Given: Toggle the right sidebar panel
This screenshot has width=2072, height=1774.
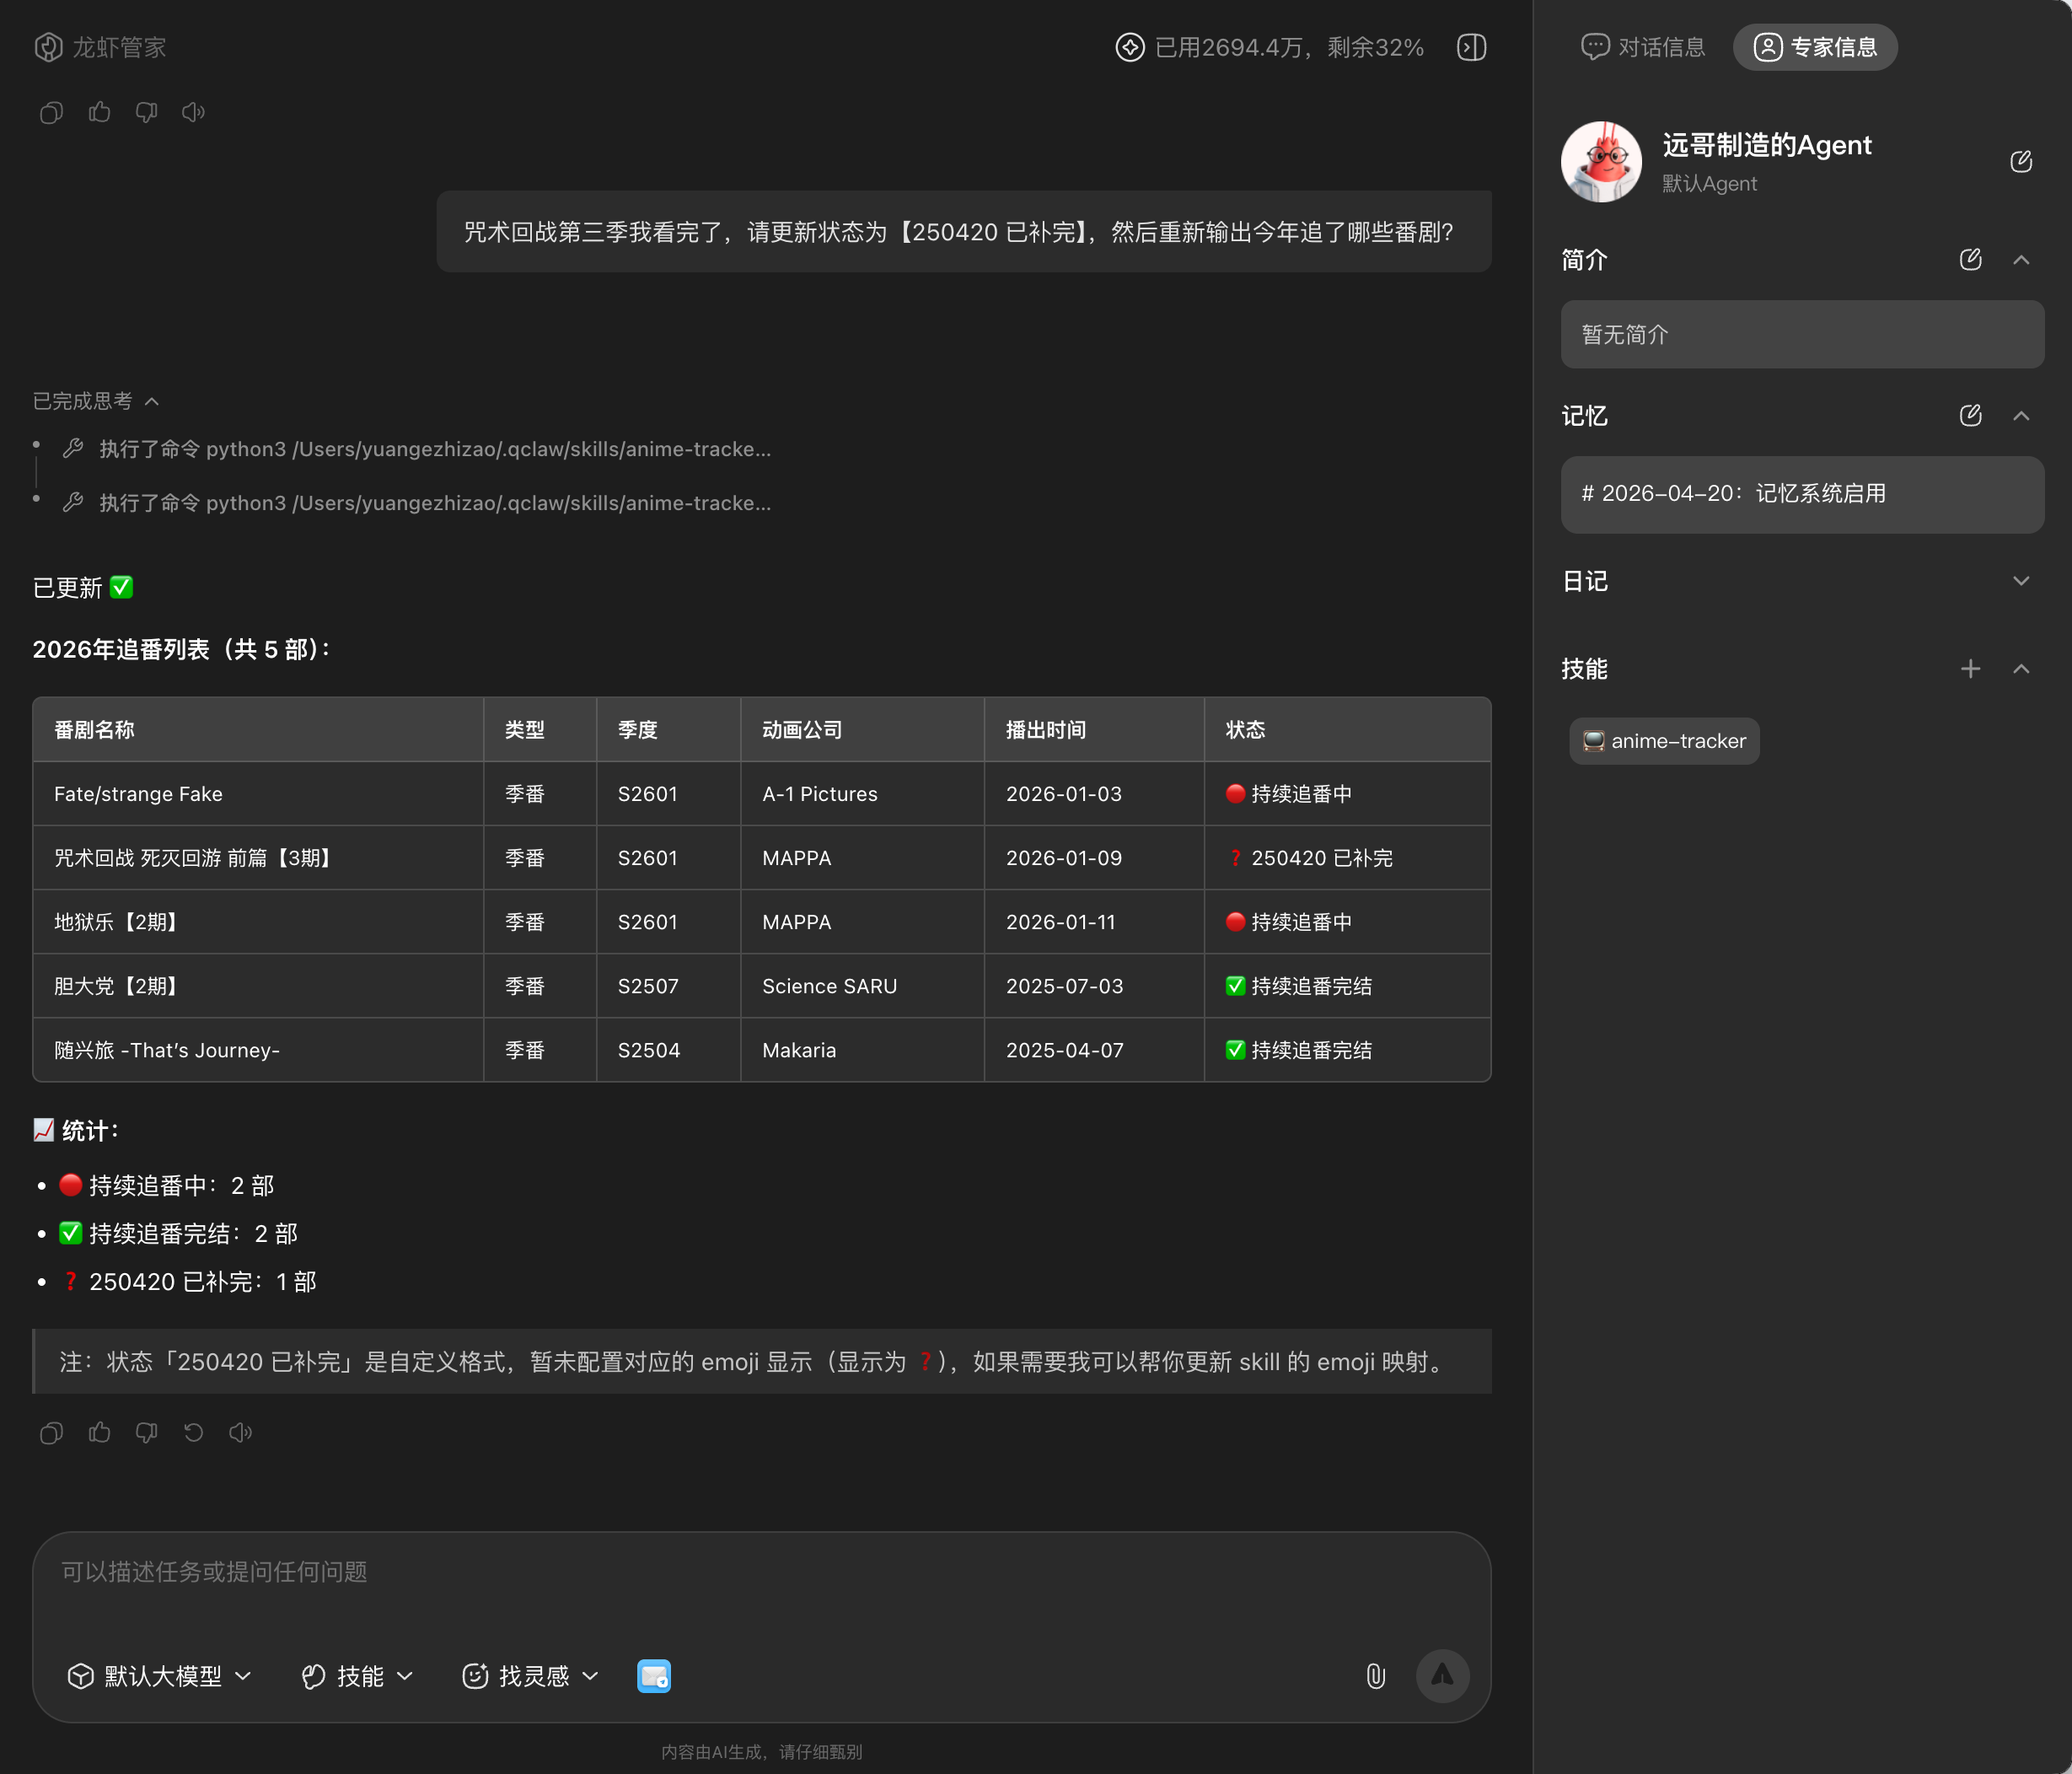Looking at the screenshot, I should [1471, 47].
